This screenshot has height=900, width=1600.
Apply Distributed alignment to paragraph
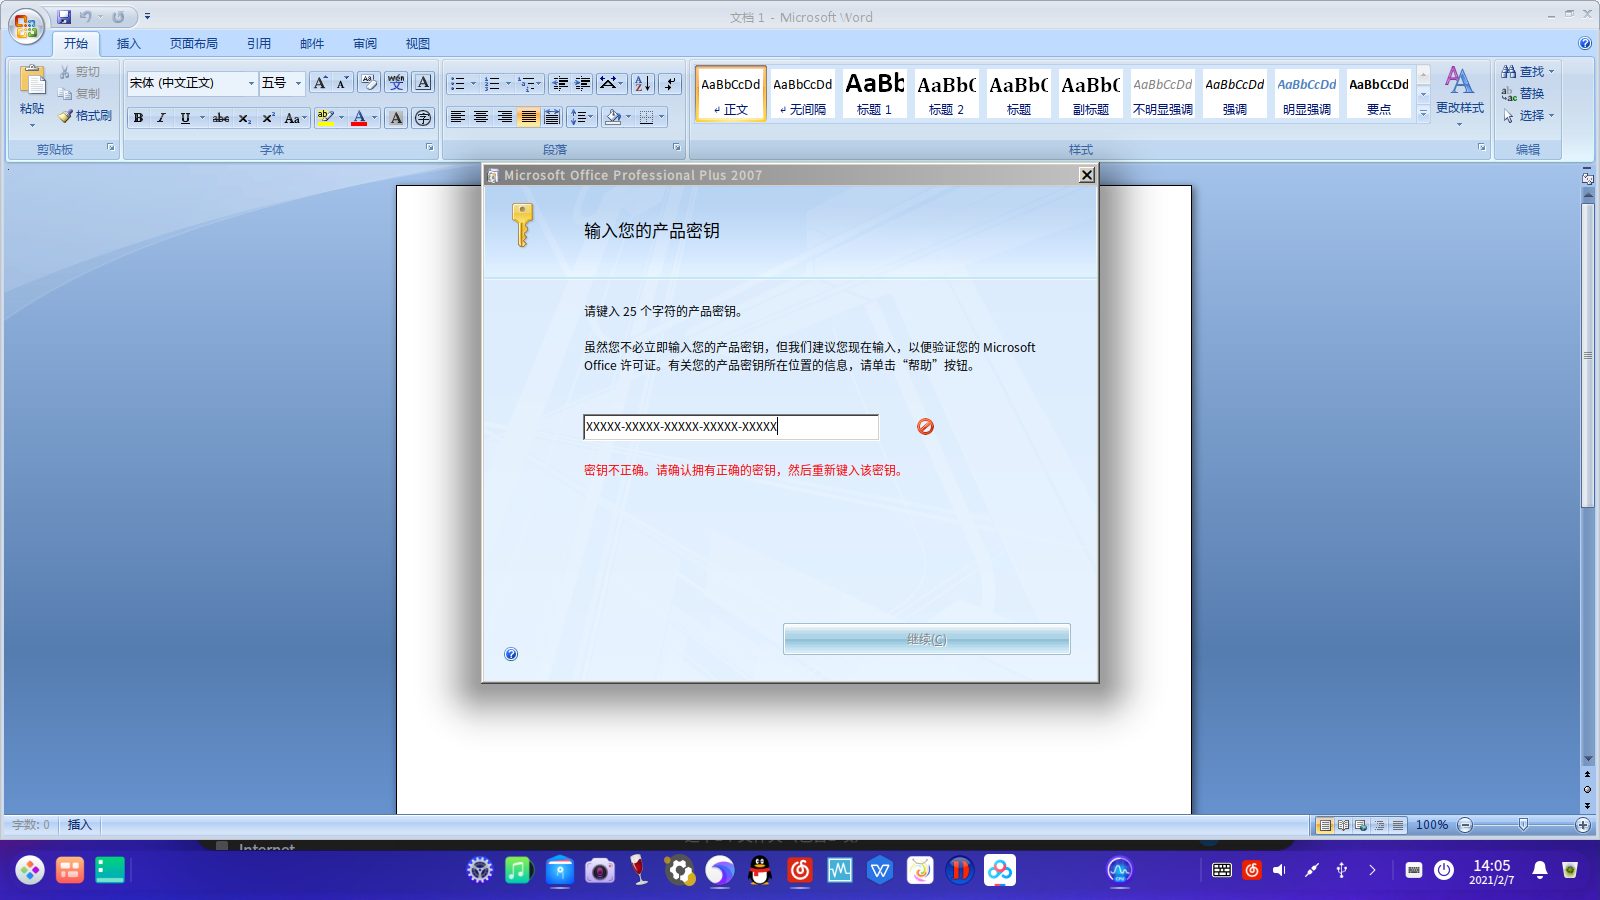click(552, 117)
